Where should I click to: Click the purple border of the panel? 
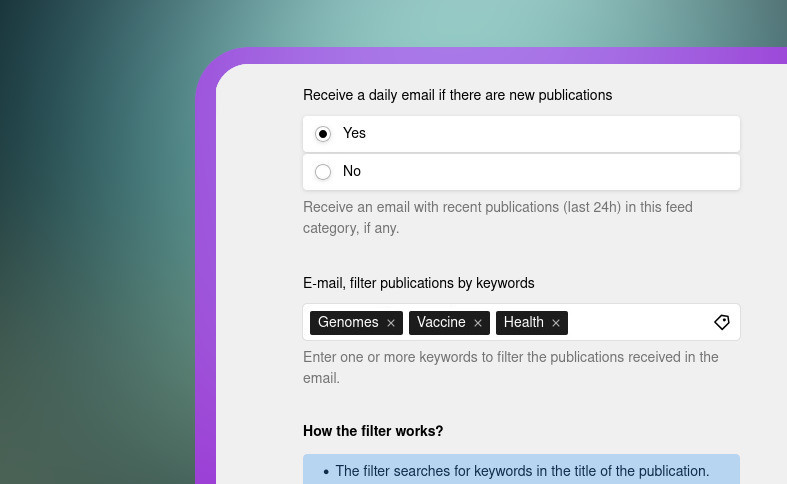(205, 300)
